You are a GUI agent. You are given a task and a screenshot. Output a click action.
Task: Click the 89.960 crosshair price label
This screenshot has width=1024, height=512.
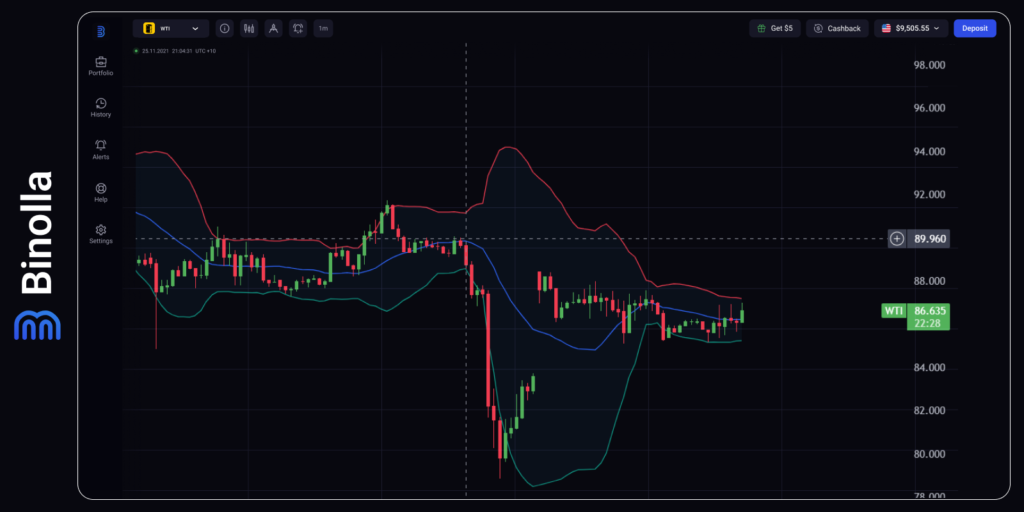point(931,238)
